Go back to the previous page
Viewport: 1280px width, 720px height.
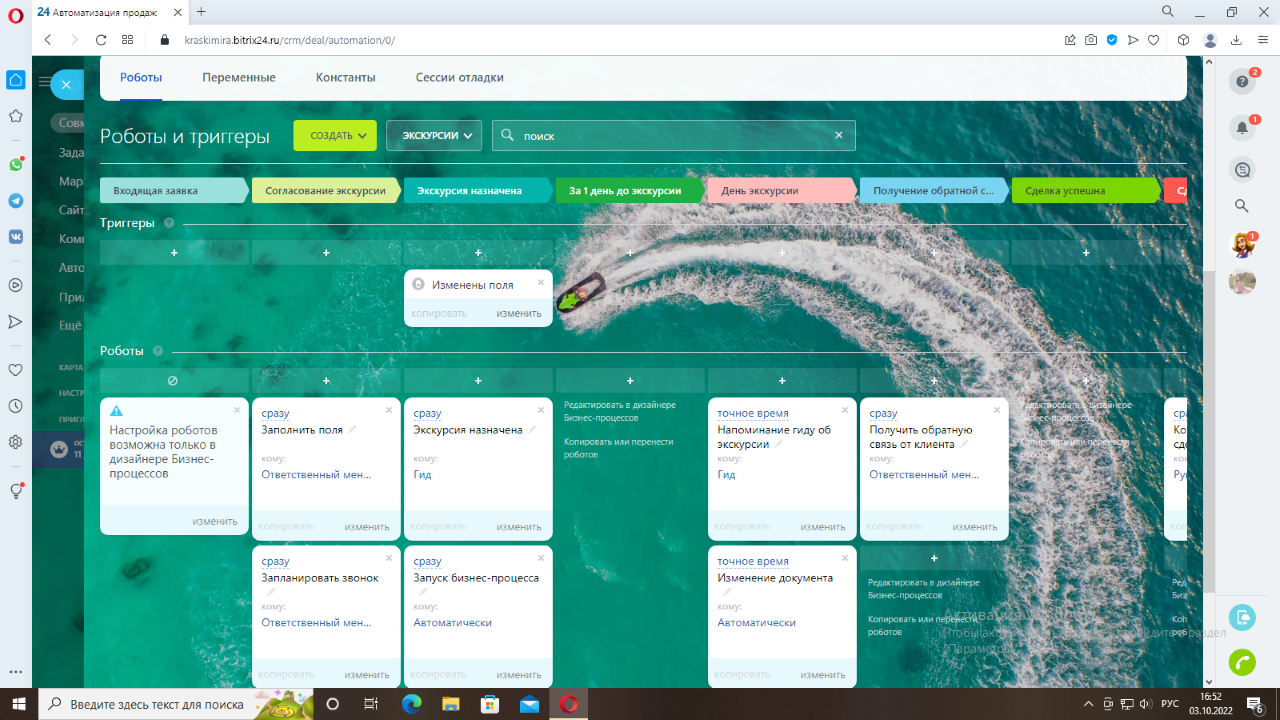48,40
